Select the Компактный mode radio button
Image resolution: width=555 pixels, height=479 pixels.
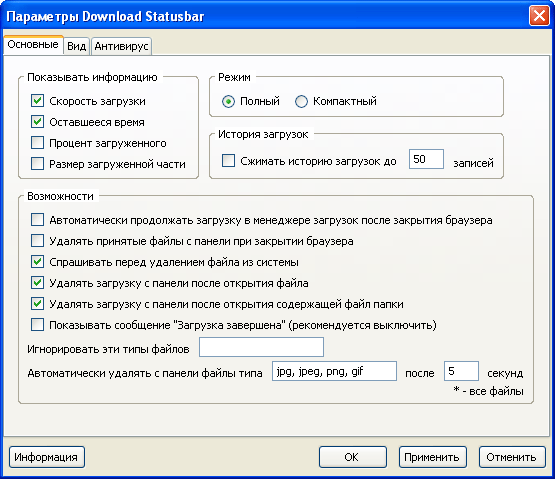click(301, 102)
